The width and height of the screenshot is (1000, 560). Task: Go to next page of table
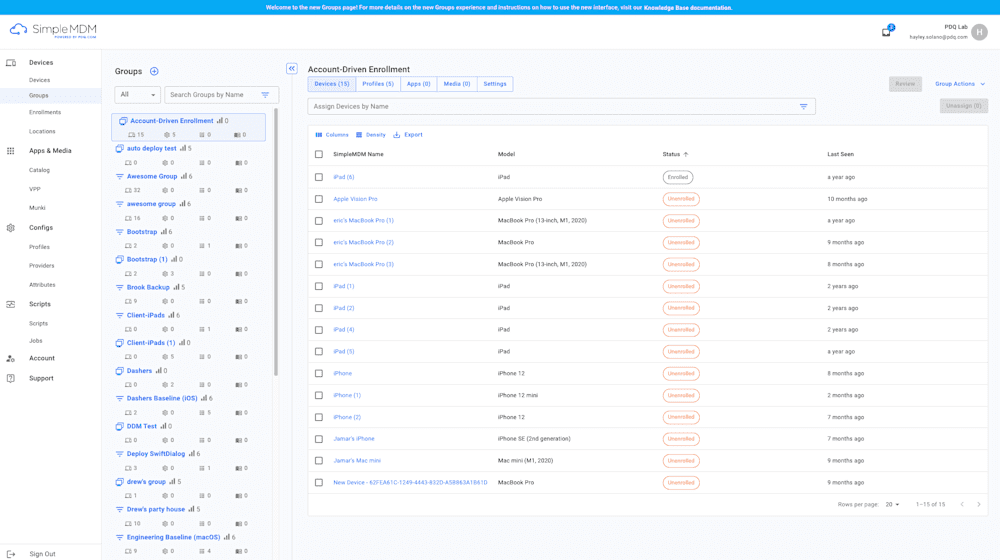click(x=979, y=505)
